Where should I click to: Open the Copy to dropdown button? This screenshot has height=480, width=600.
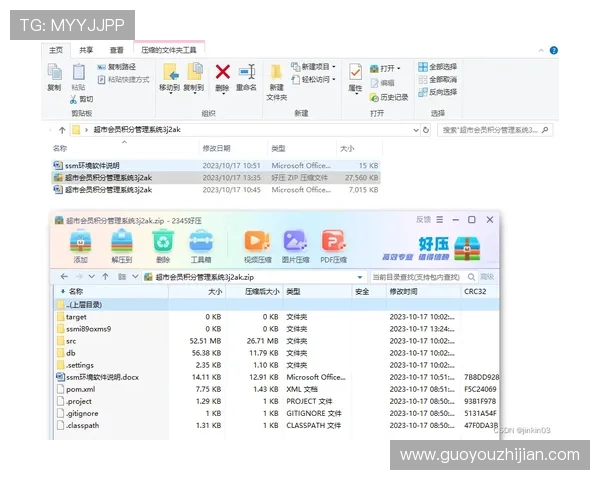pyautogui.click(x=194, y=78)
